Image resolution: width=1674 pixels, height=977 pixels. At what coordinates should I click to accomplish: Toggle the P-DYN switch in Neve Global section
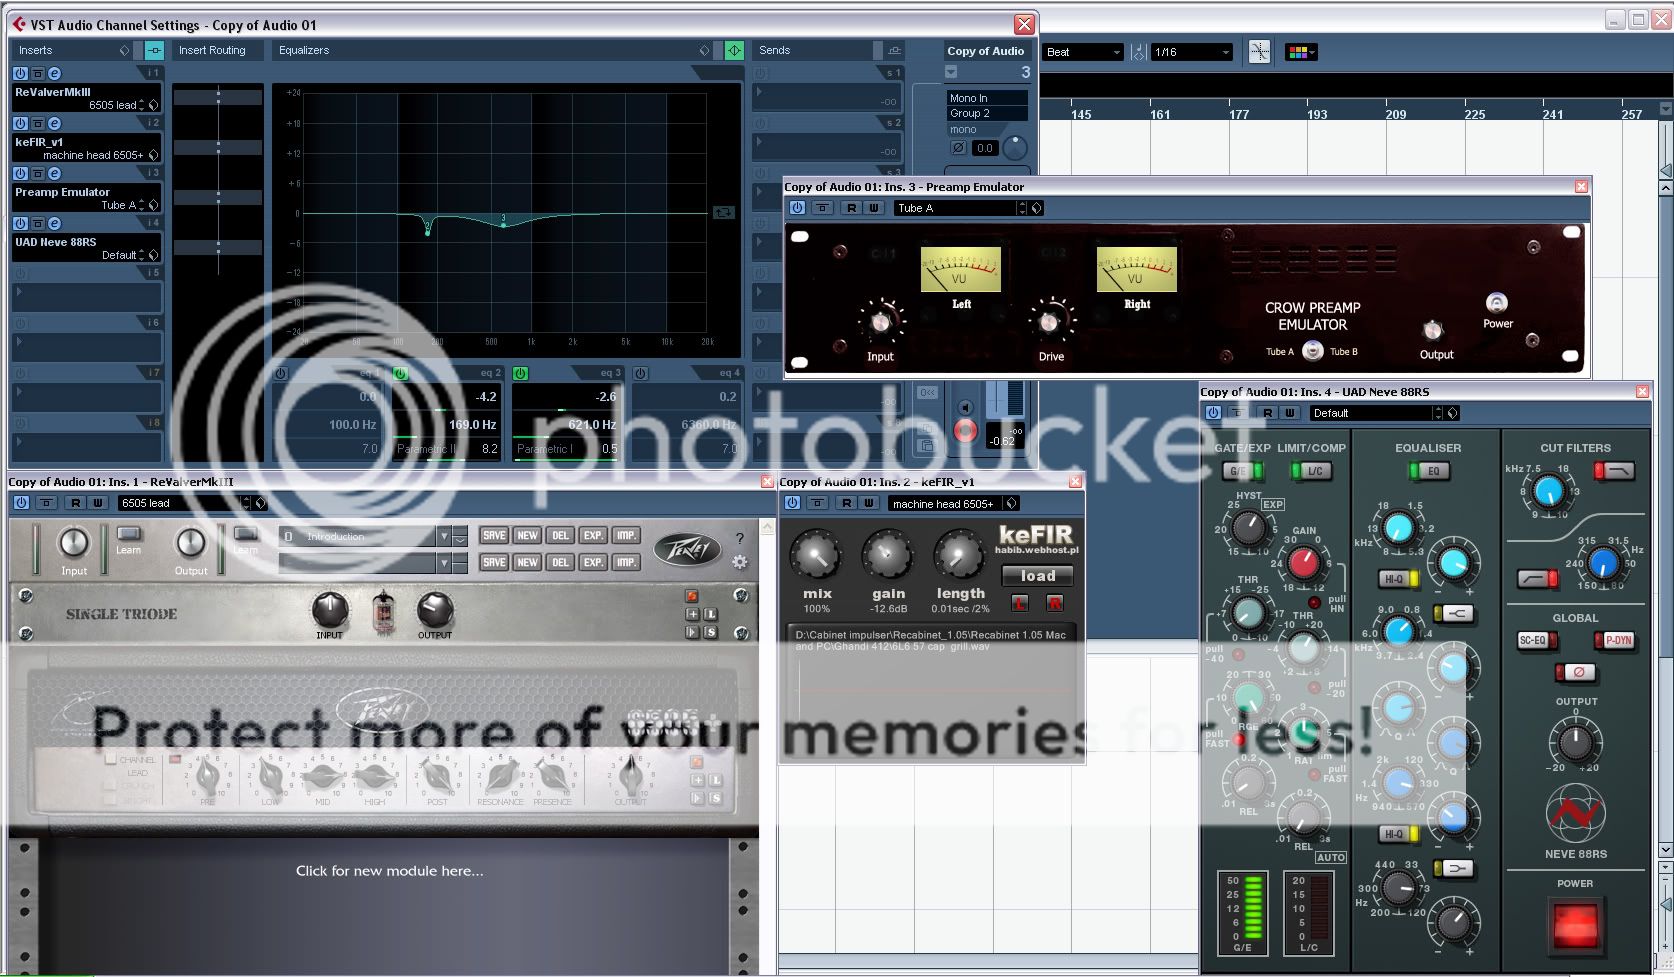[1613, 641]
